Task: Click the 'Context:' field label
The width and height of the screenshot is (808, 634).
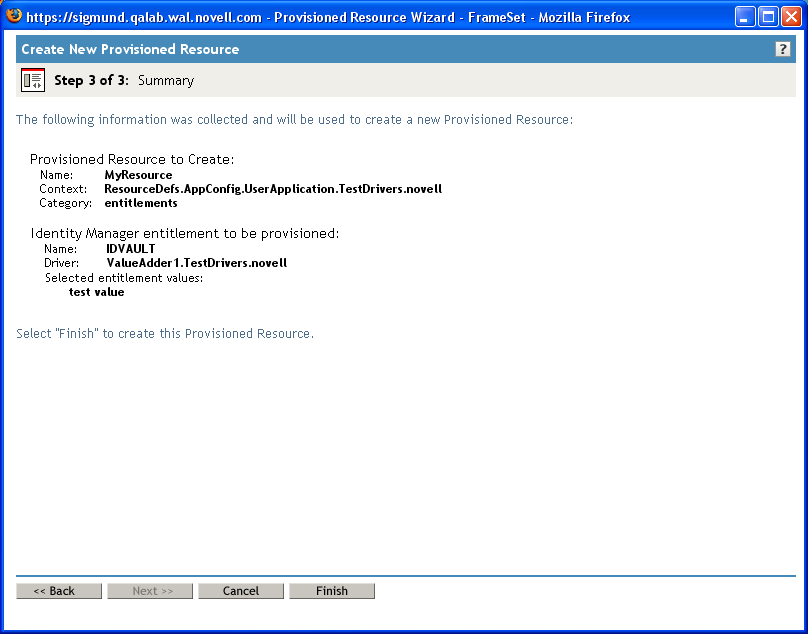Action: tap(63, 189)
